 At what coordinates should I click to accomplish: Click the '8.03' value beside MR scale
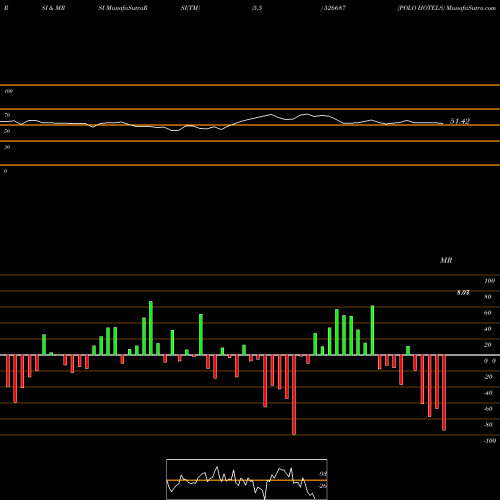click(x=463, y=293)
